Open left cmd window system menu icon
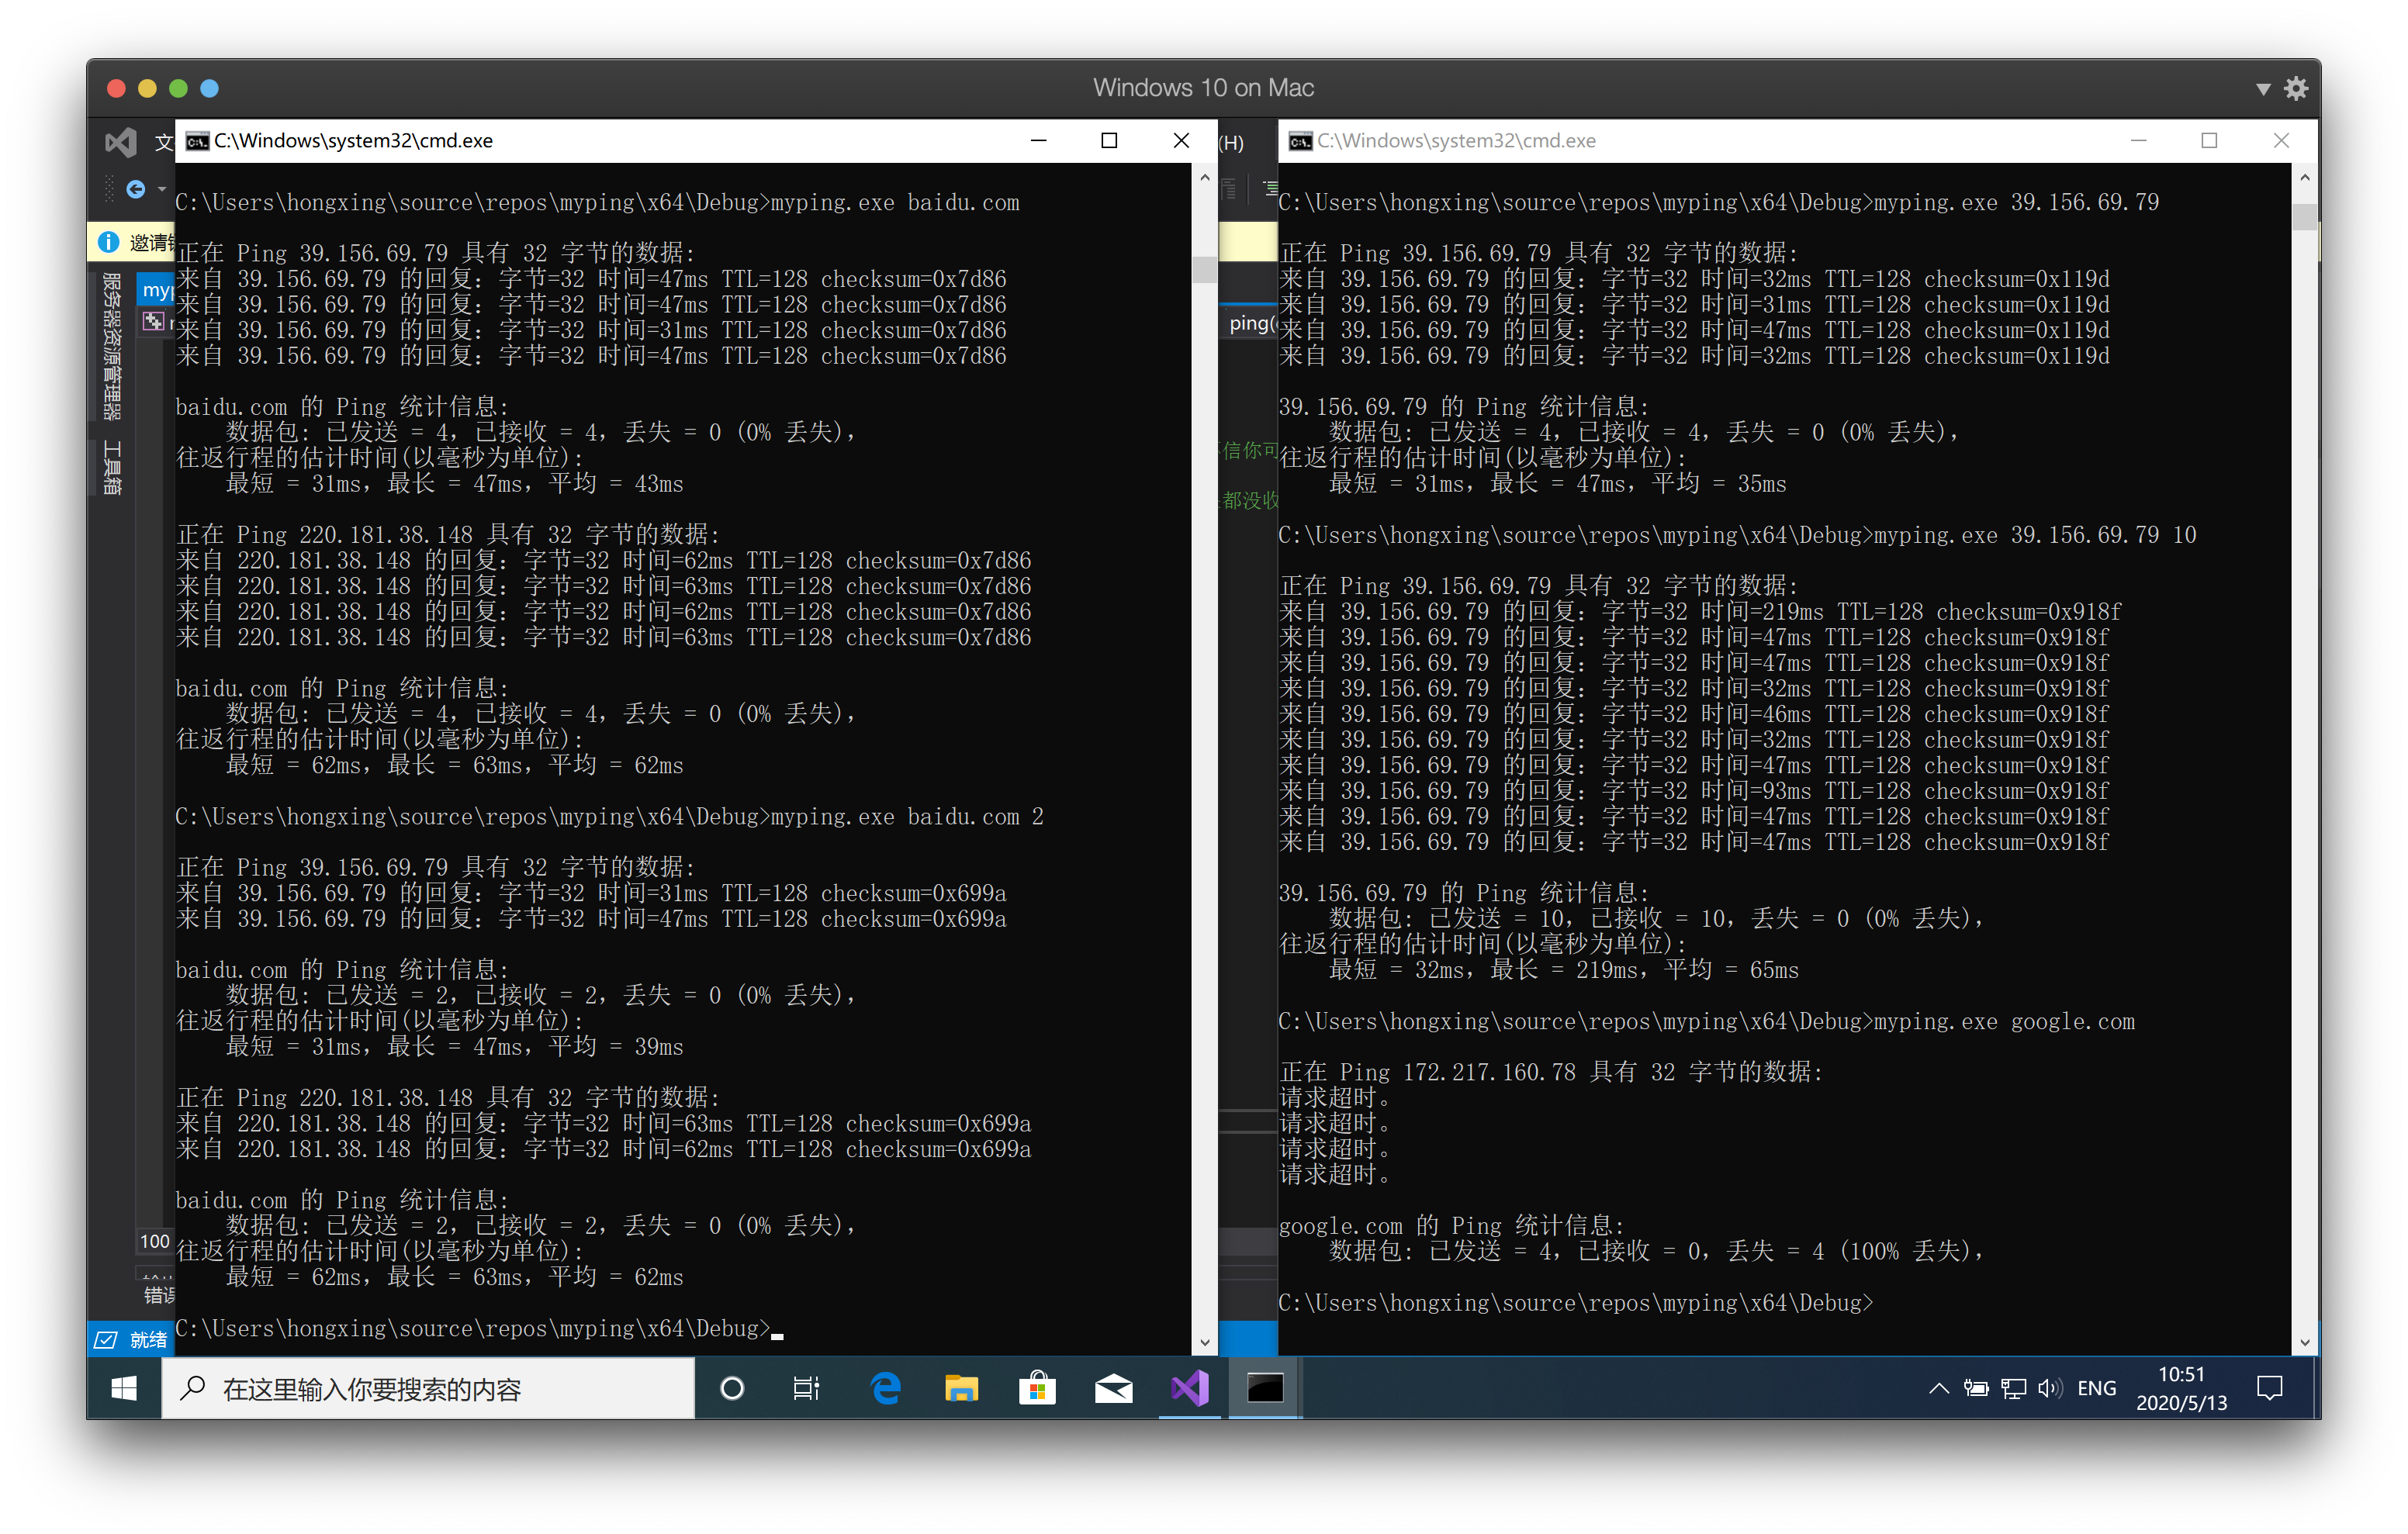Image resolution: width=2408 pixels, height=1534 pixels. [x=197, y=141]
